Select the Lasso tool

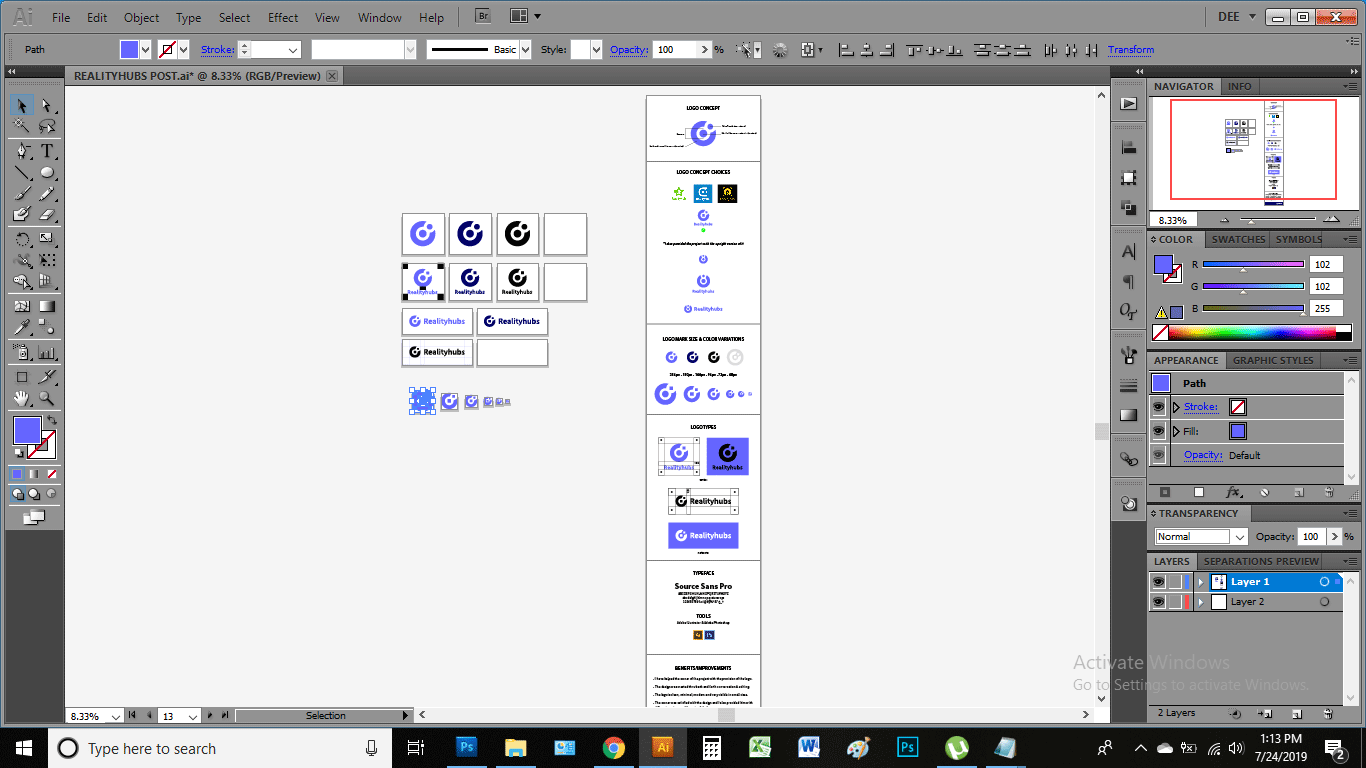click(47, 127)
